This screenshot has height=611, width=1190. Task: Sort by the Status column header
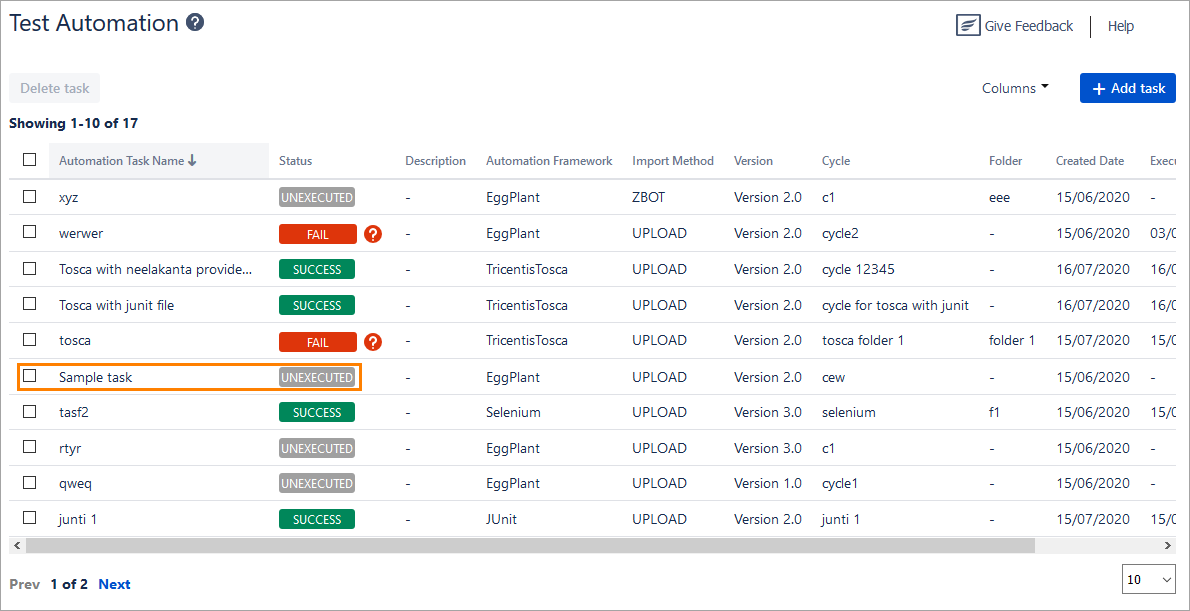point(295,161)
